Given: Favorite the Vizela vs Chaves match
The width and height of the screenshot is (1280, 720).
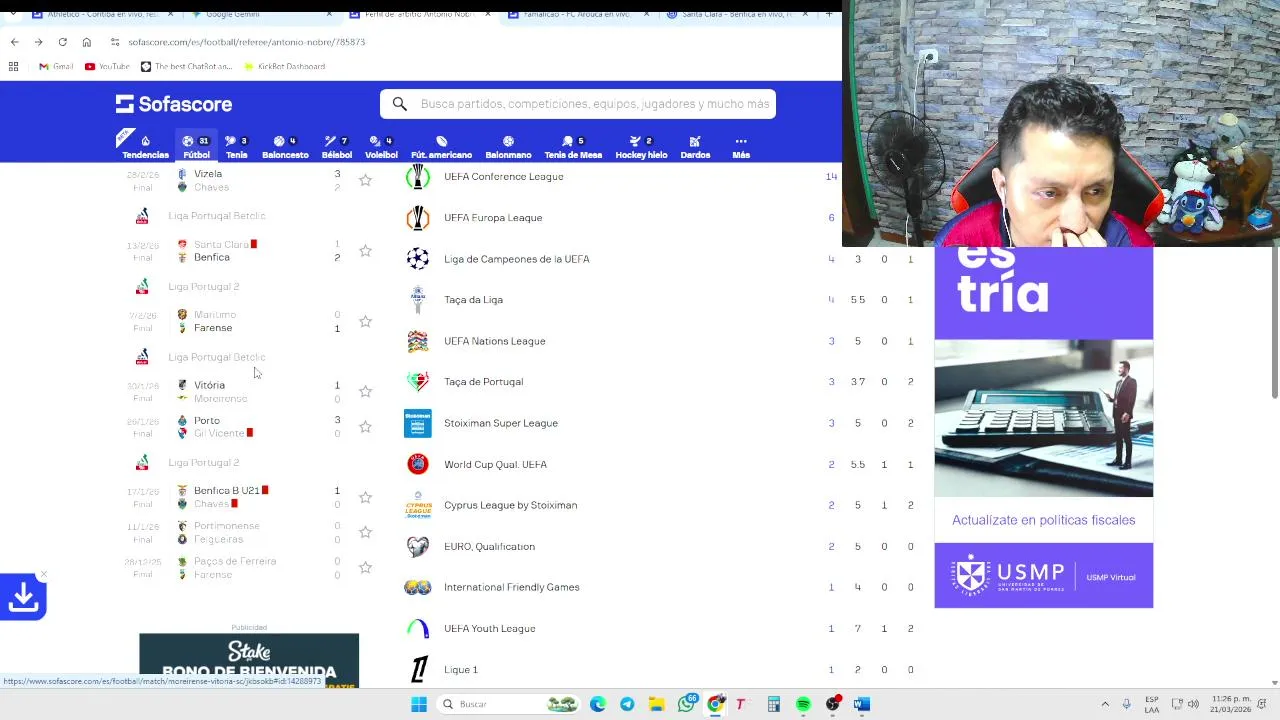Looking at the screenshot, I should (365, 180).
